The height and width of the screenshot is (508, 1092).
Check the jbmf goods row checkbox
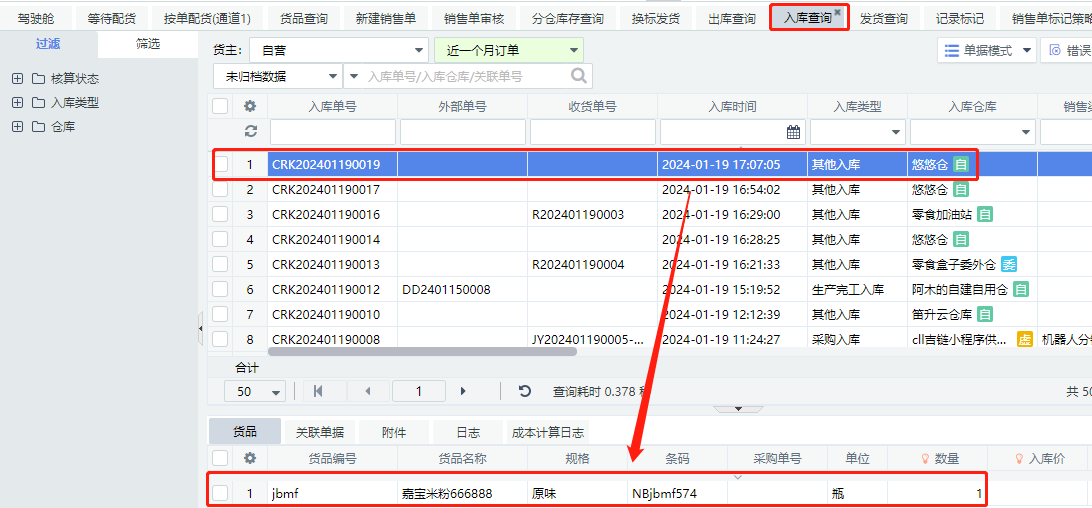[x=220, y=492]
